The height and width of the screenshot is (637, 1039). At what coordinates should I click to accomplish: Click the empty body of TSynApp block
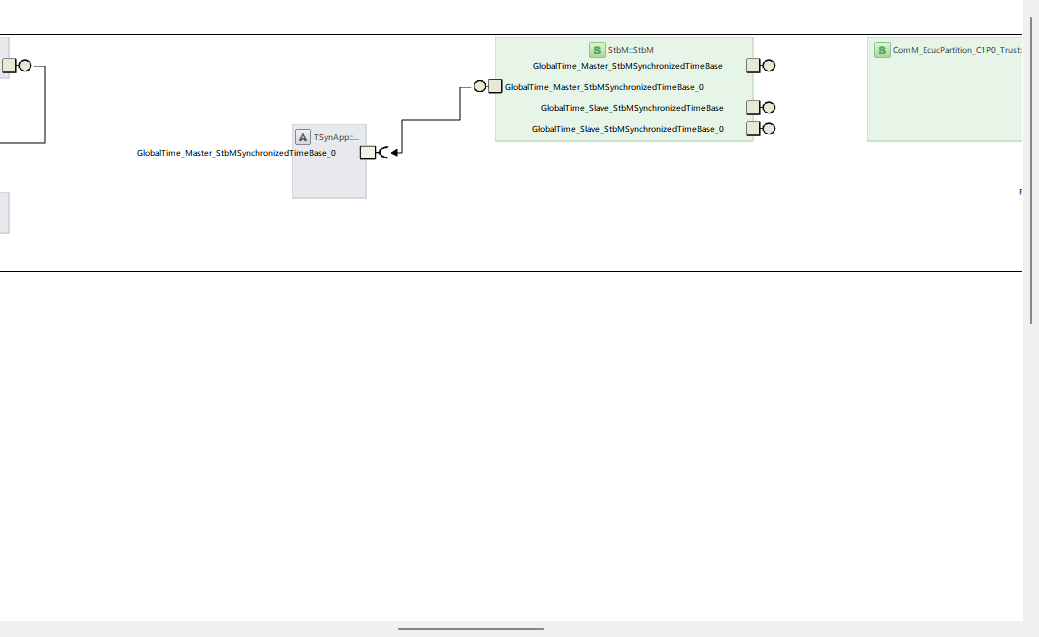pos(329,173)
